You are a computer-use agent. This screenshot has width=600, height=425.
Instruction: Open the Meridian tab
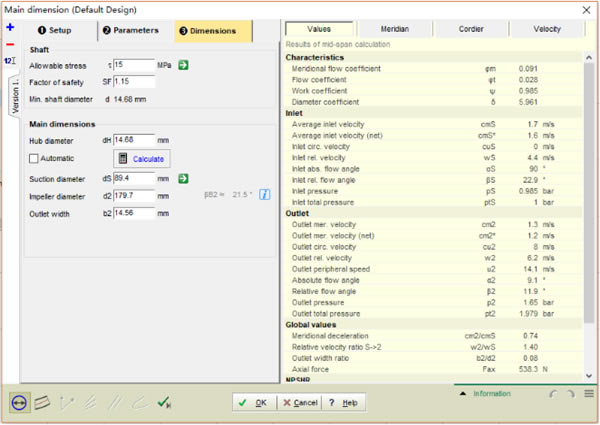tap(395, 29)
